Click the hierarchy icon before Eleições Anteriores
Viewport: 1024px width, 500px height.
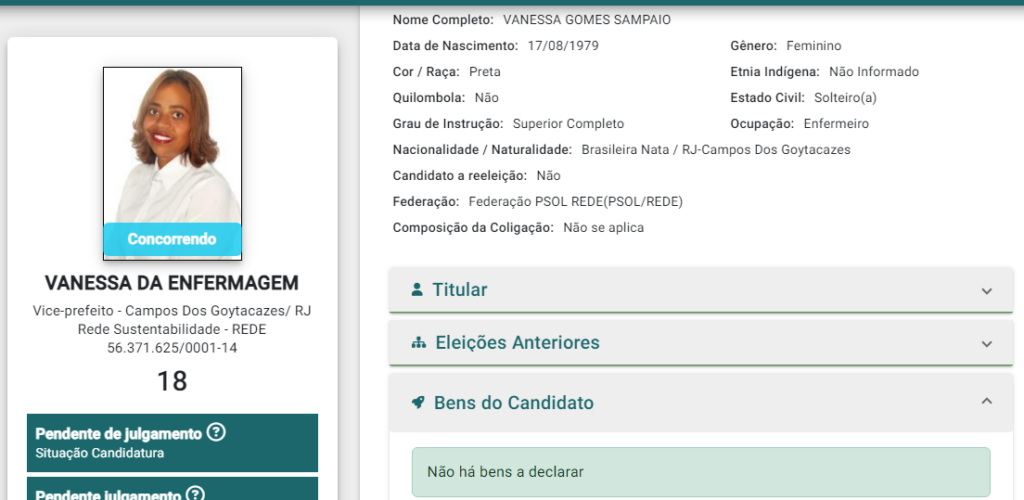[419, 343]
